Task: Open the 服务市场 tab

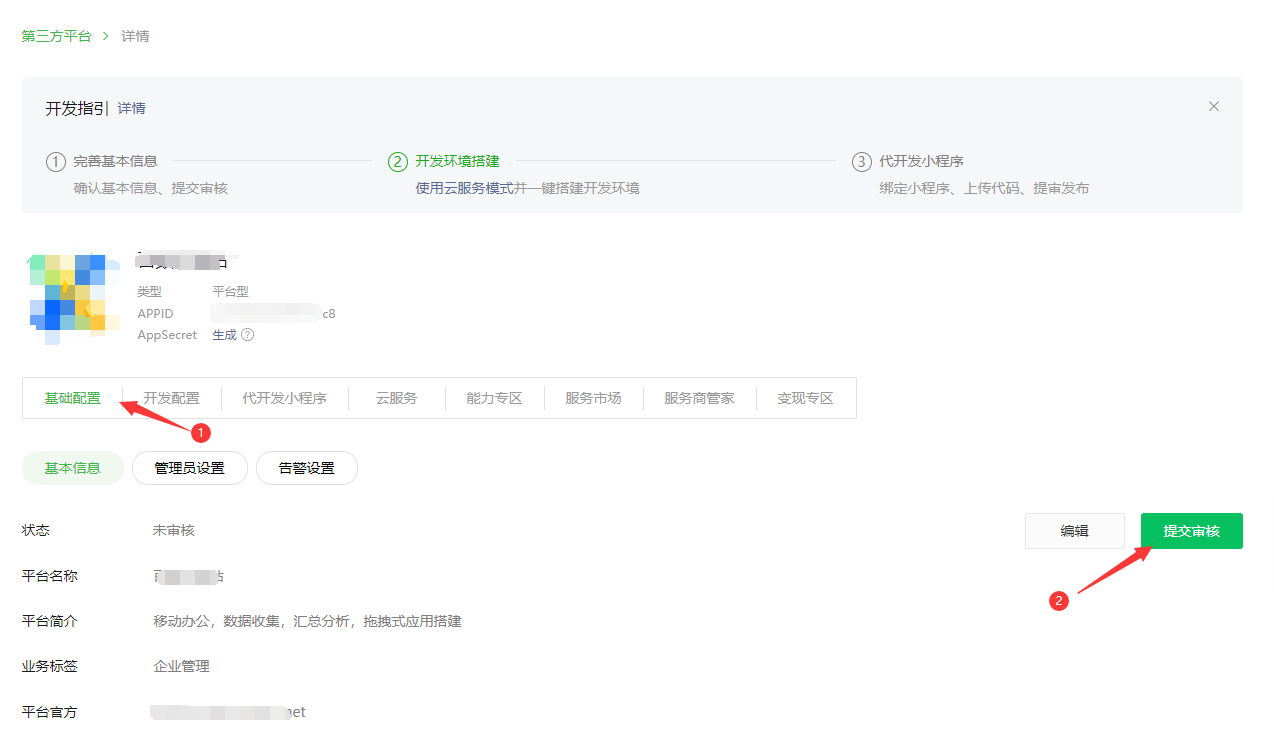Action: 593,398
